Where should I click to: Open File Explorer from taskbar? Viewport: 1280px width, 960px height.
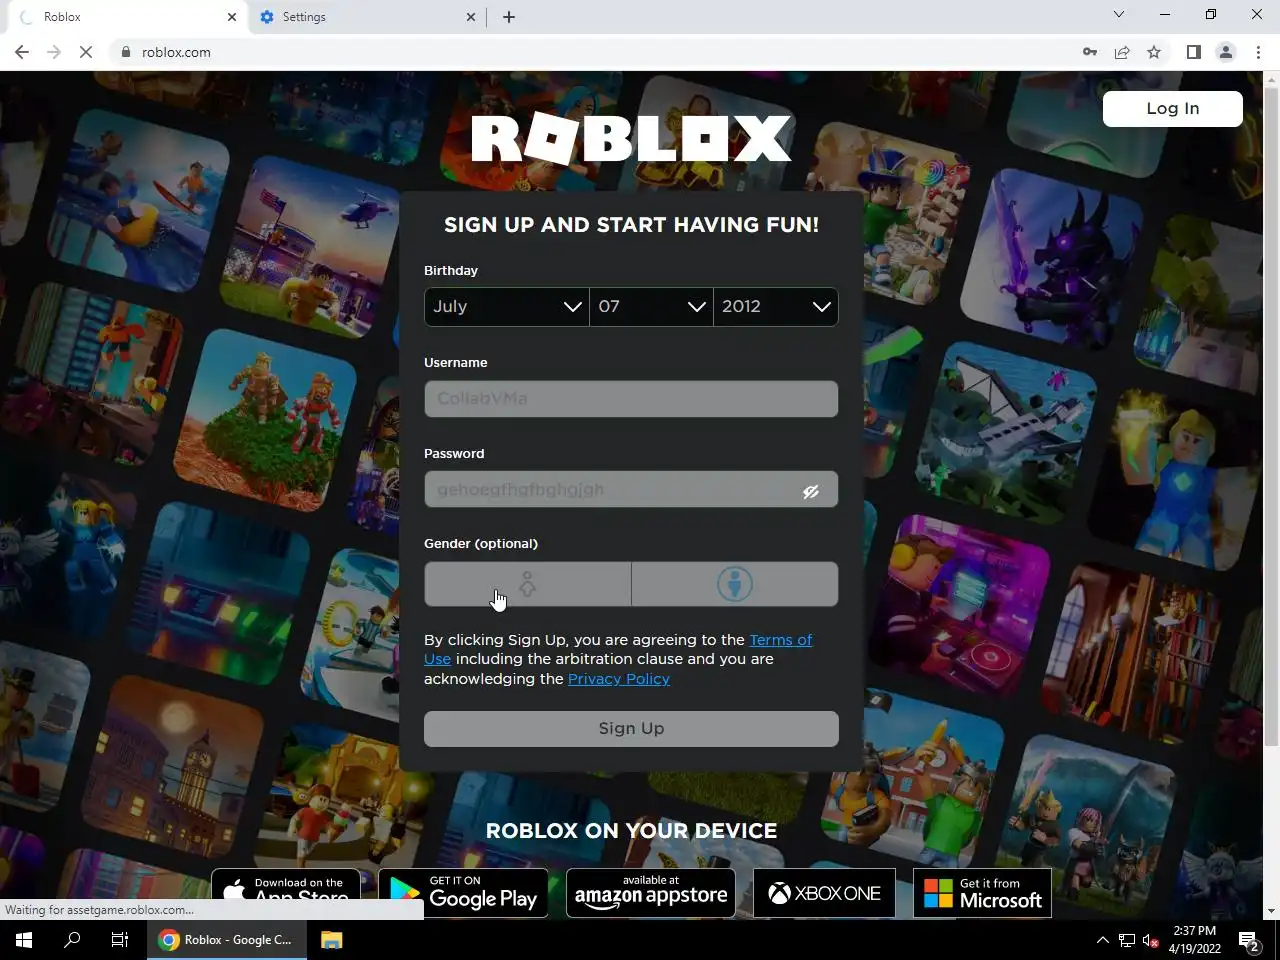[331, 940]
